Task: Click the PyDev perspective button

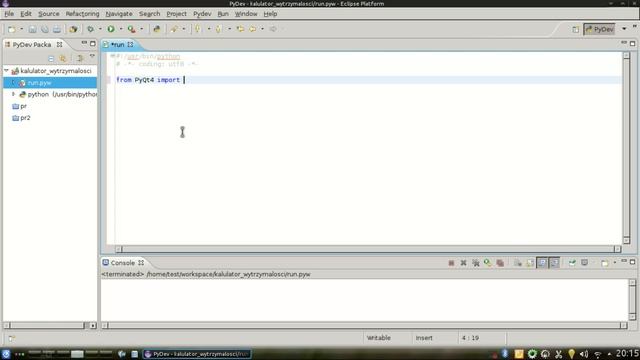Action: [x=599, y=29]
